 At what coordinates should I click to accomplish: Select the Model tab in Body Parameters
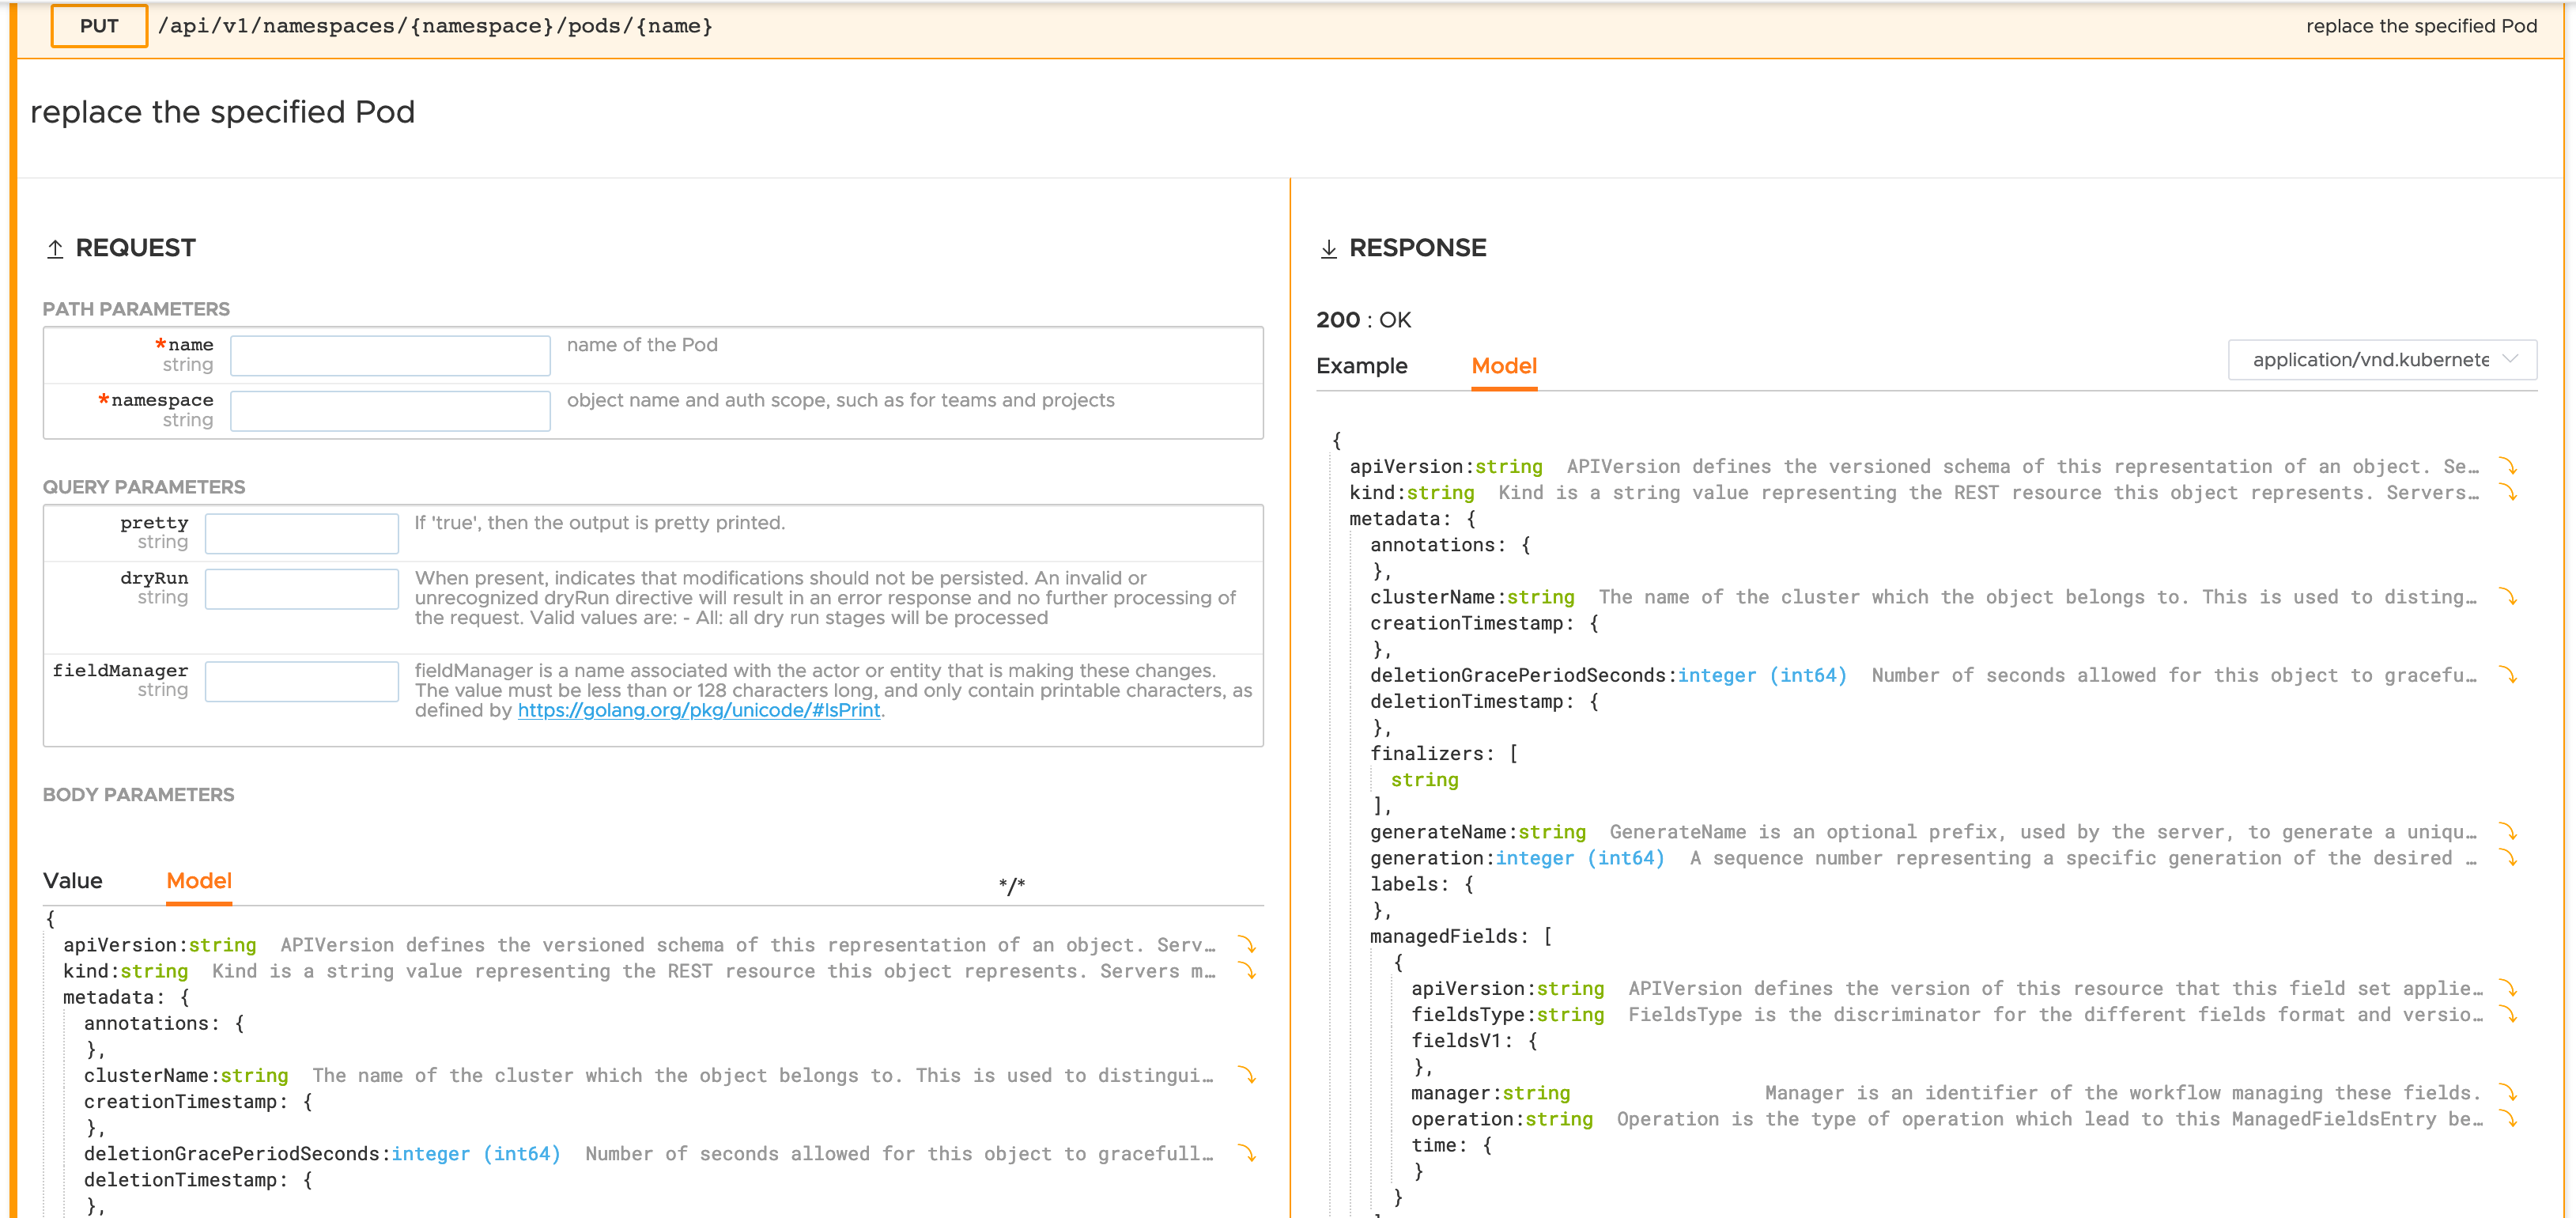(199, 881)
